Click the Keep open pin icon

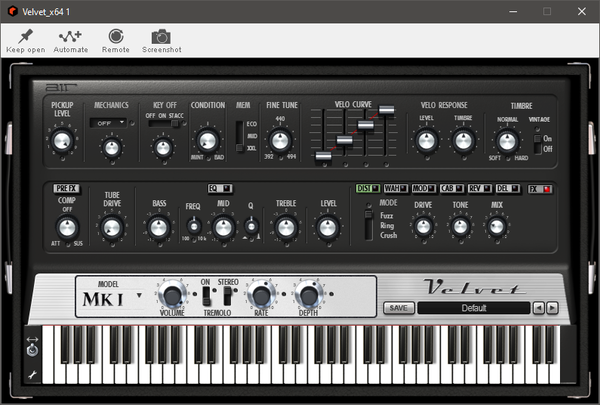[x=26, y=36]
